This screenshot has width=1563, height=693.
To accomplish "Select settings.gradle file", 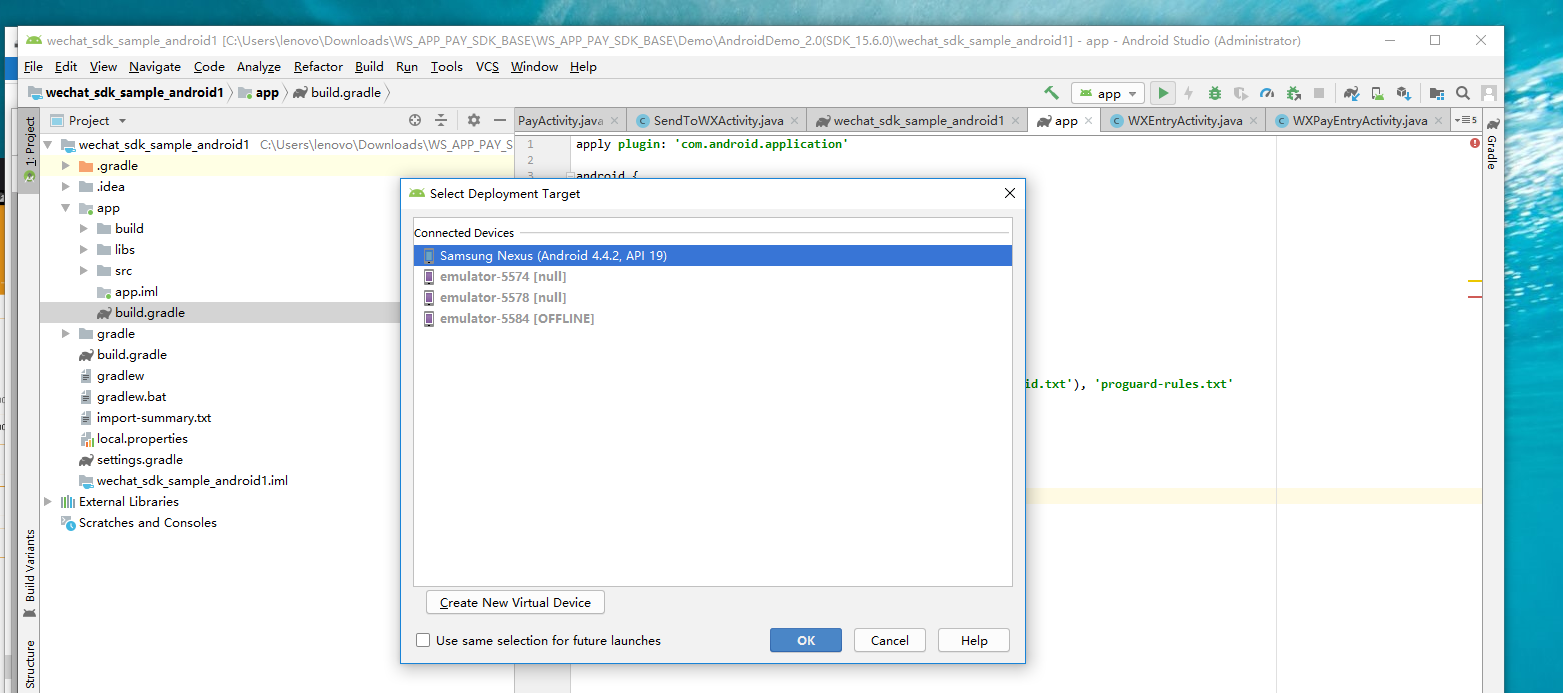I will [x=139, y=459].
